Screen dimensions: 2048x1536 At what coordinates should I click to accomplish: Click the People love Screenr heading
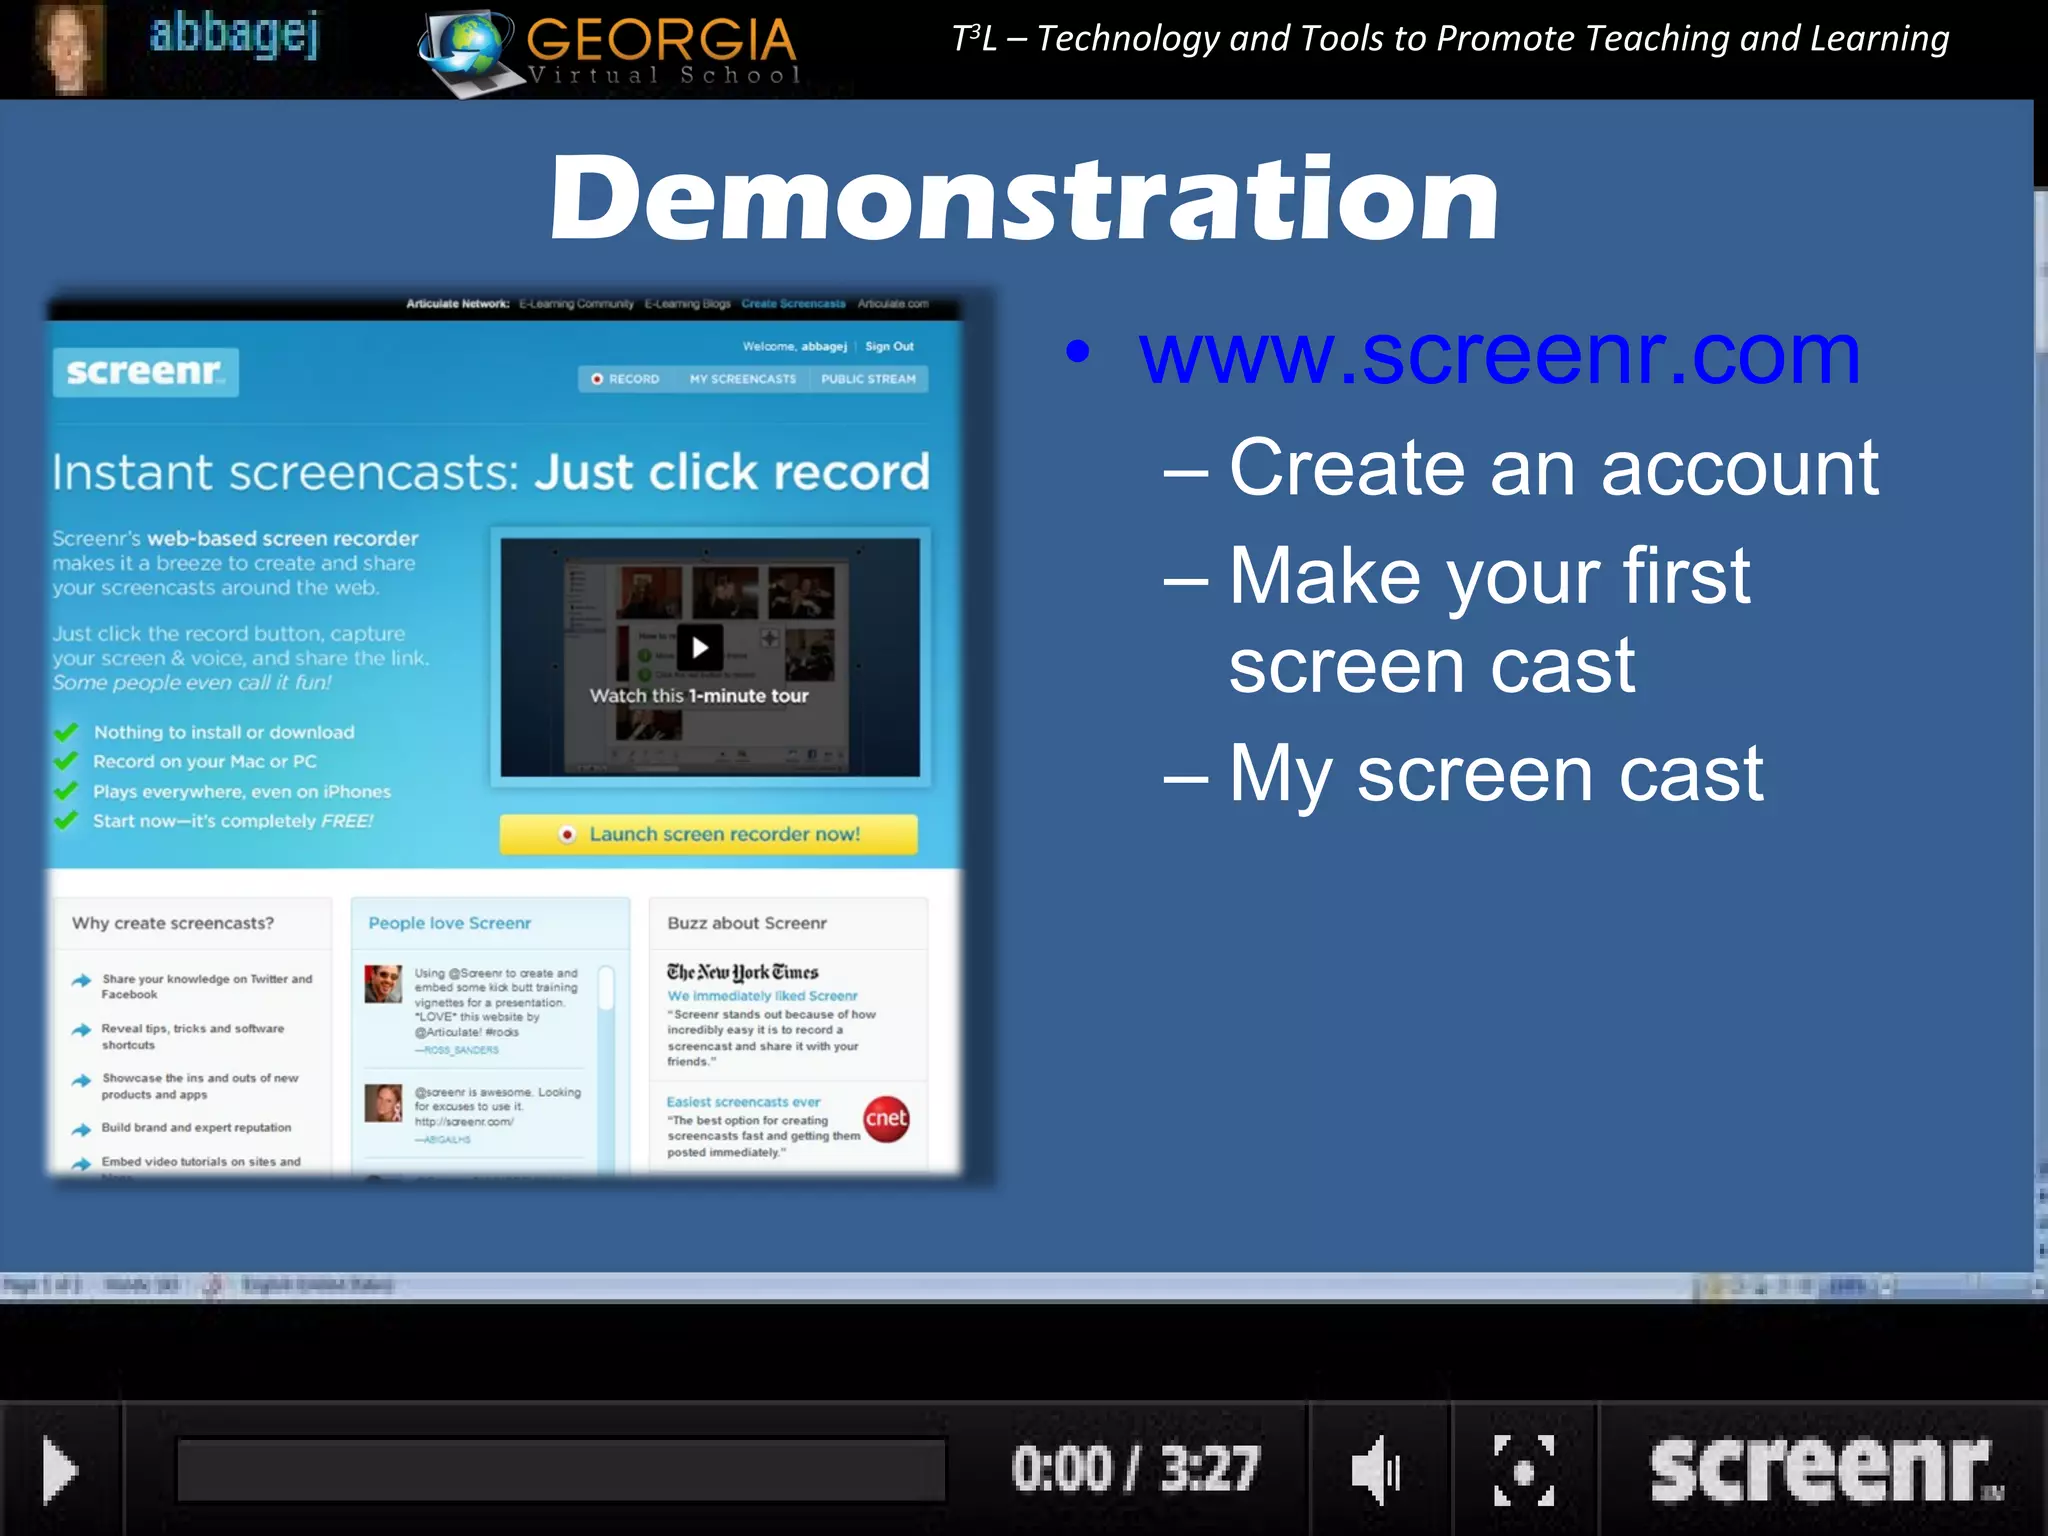click(450, 923)
